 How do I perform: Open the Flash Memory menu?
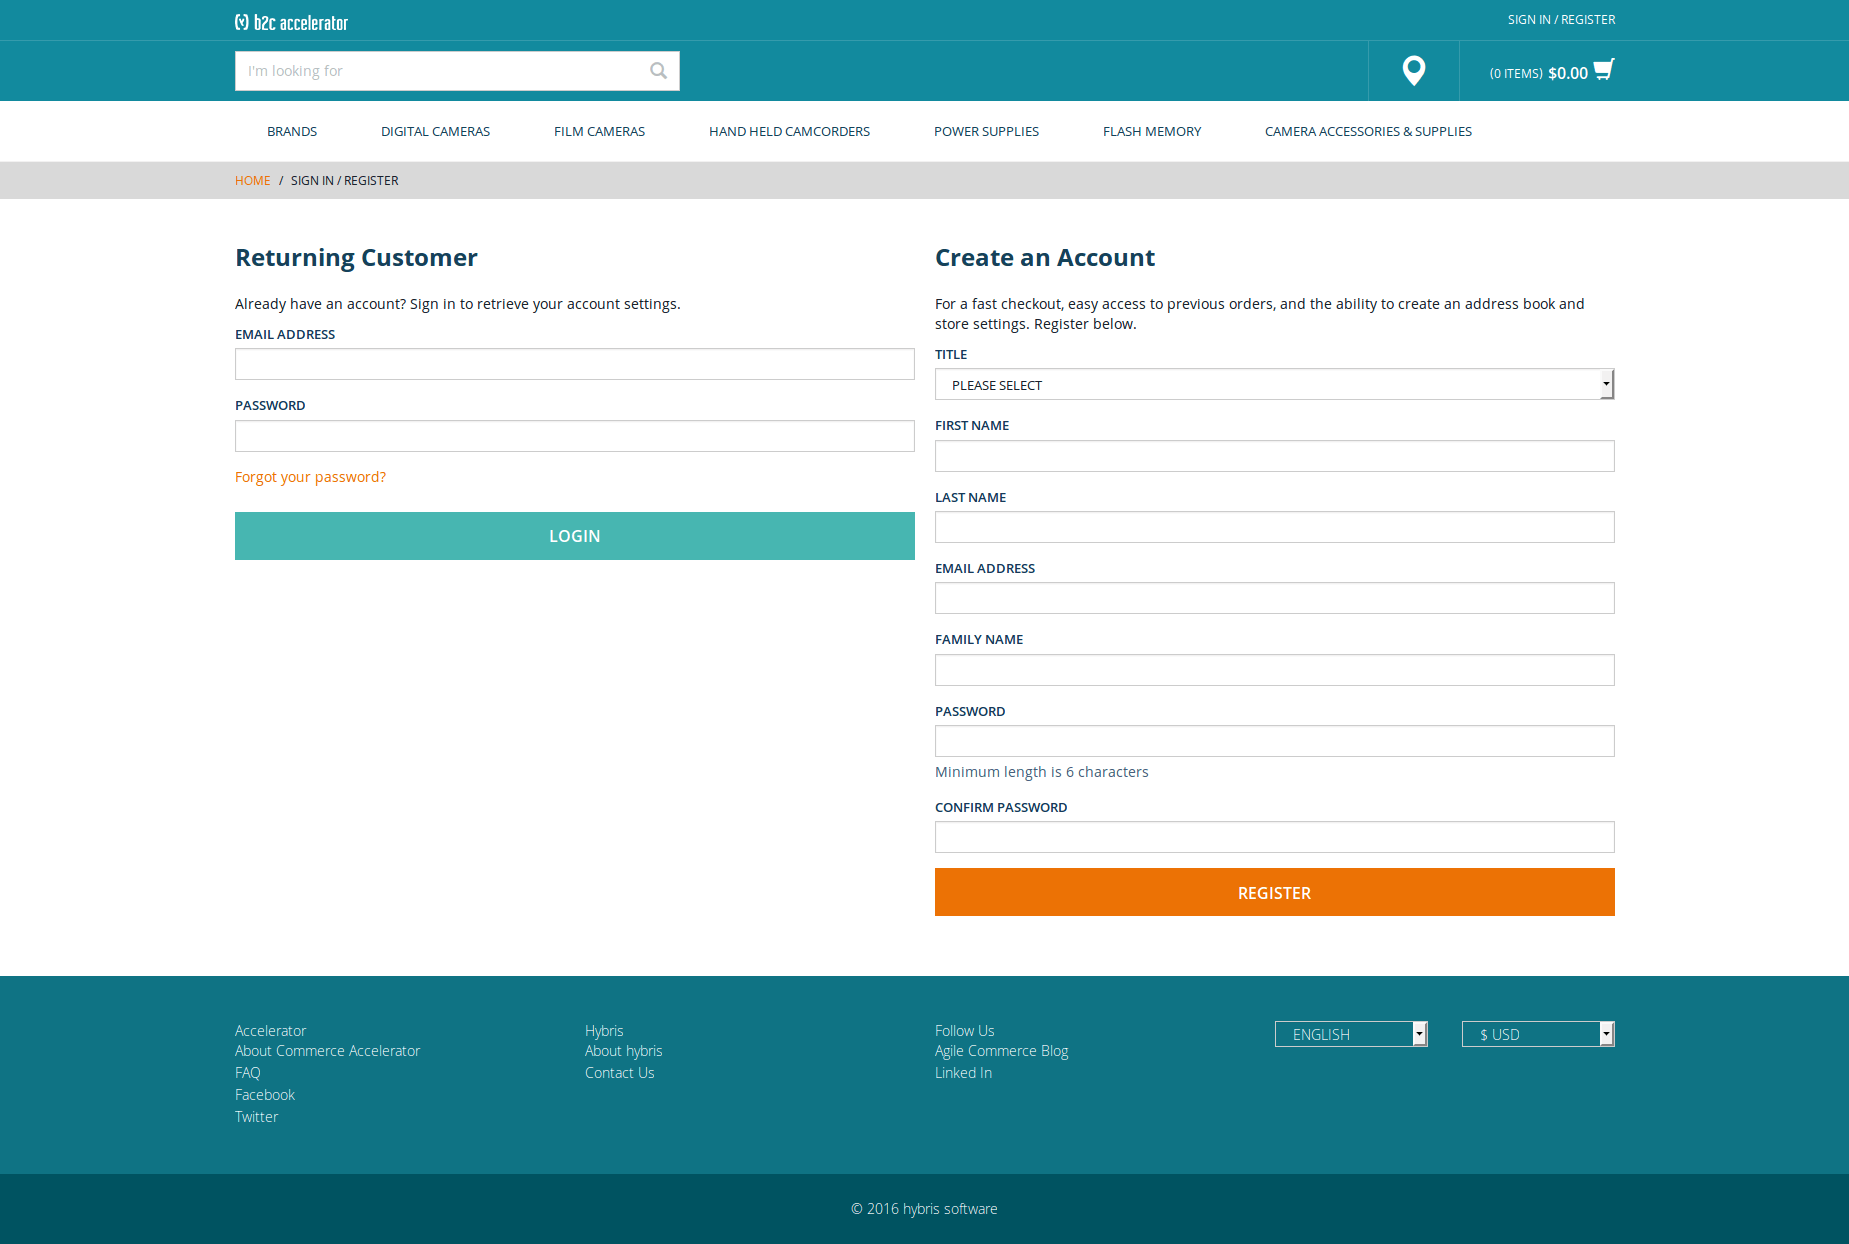1152,131
